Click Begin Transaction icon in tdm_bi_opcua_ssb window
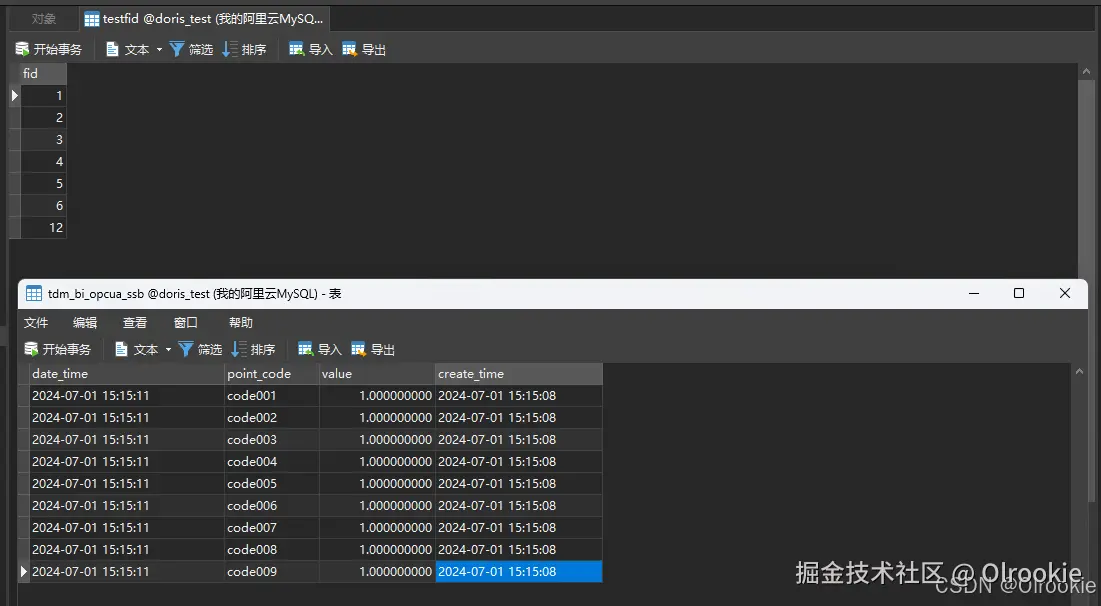Viewport: 1101px width, 606px height. [x=31, y=349]
